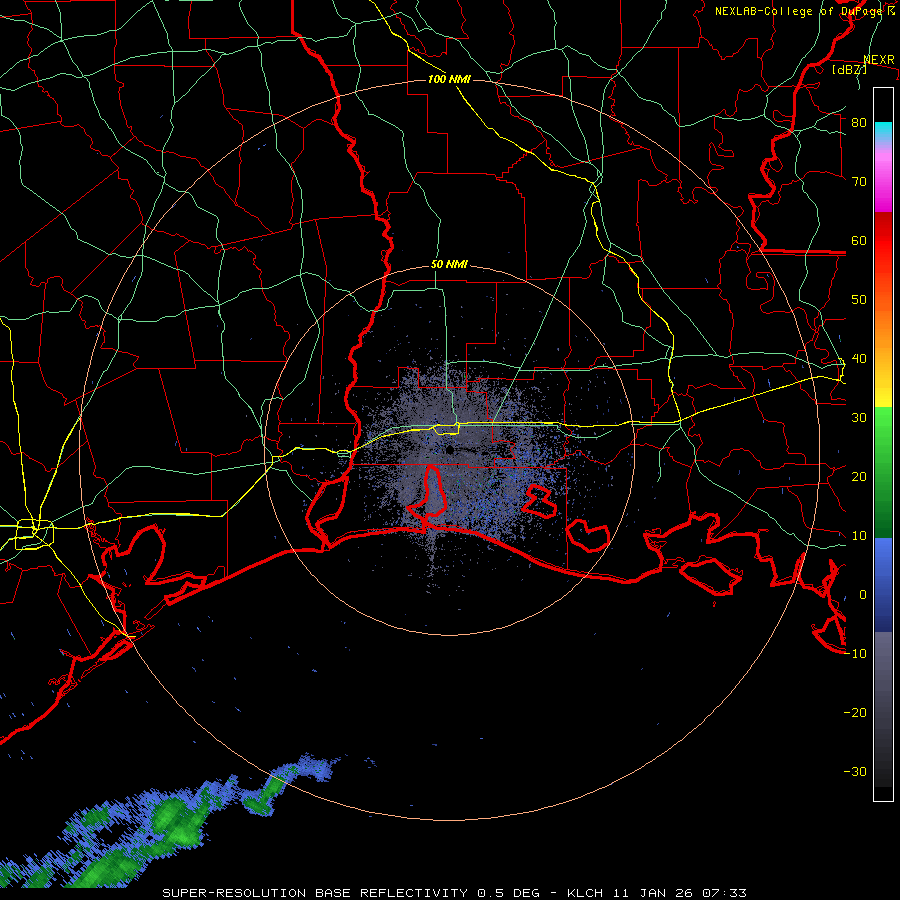
Task: Click the green segment of the color scale
Action: pyautogui.click(x=883, y=472)
